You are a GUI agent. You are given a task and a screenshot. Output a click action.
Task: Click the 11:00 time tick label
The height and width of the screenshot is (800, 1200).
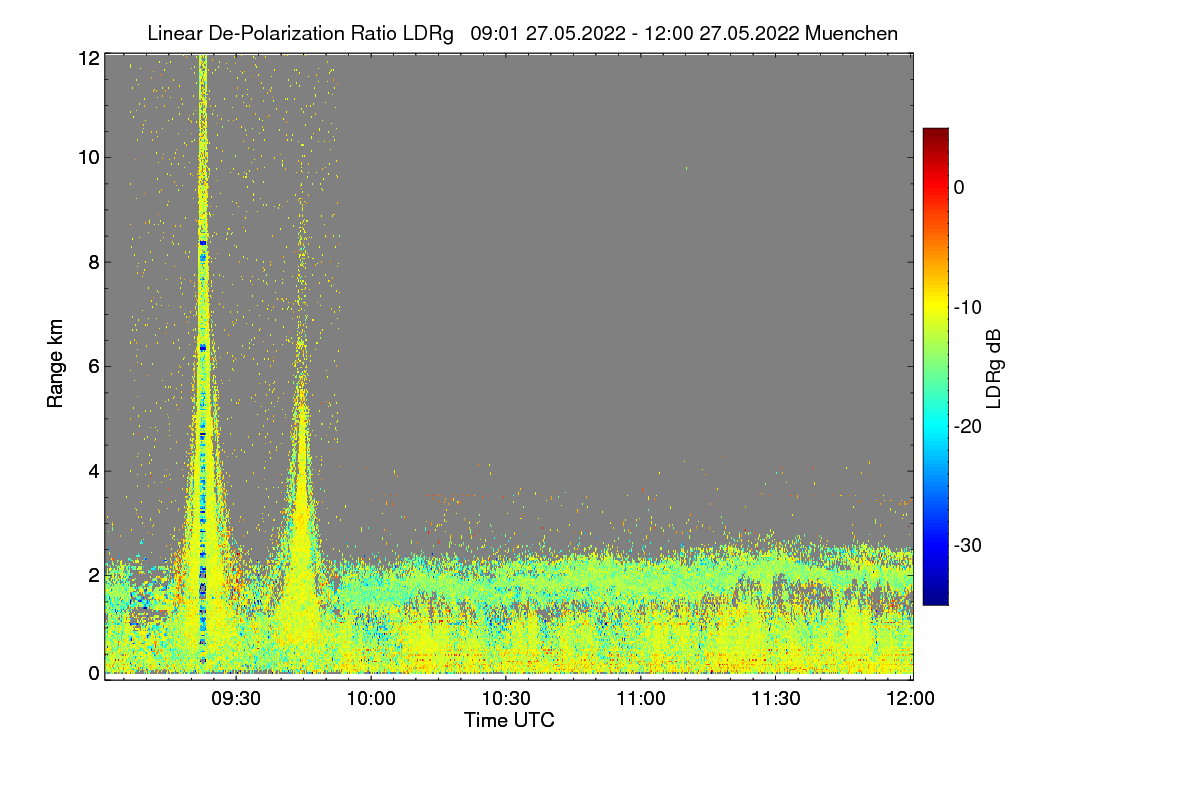point(642,698)
